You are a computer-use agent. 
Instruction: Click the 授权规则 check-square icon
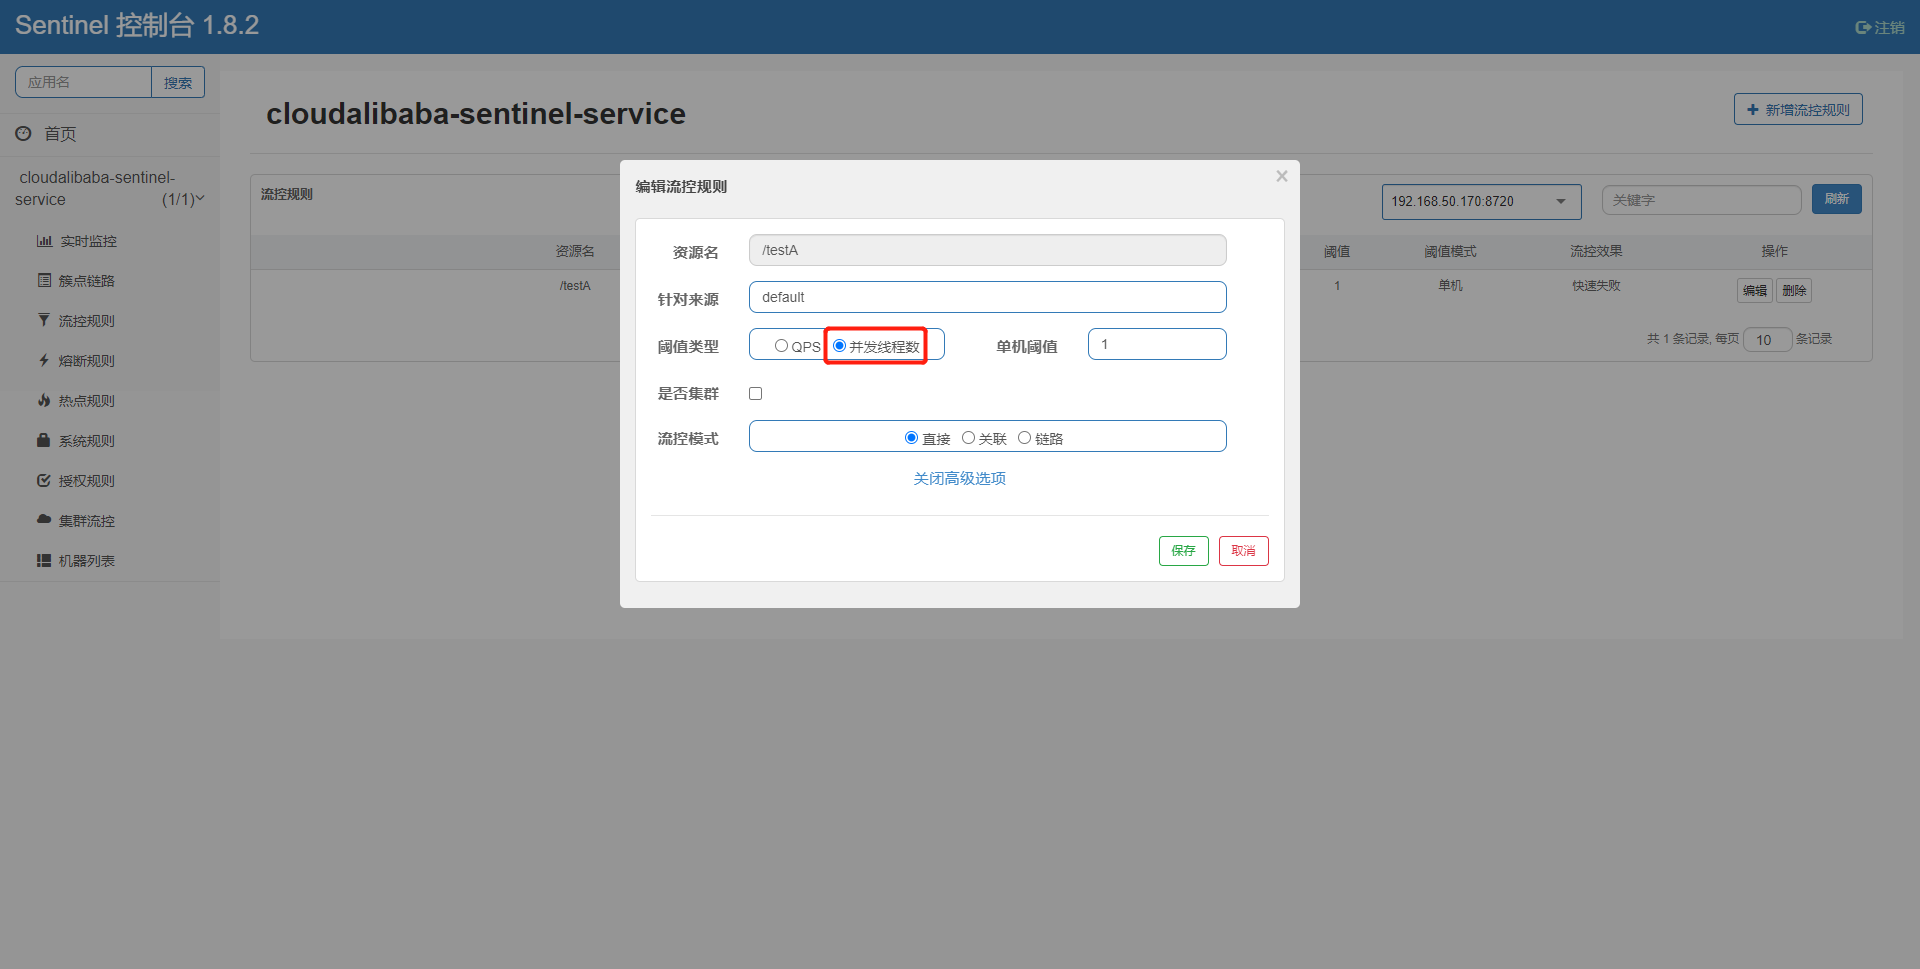click(x=44, y=481)
